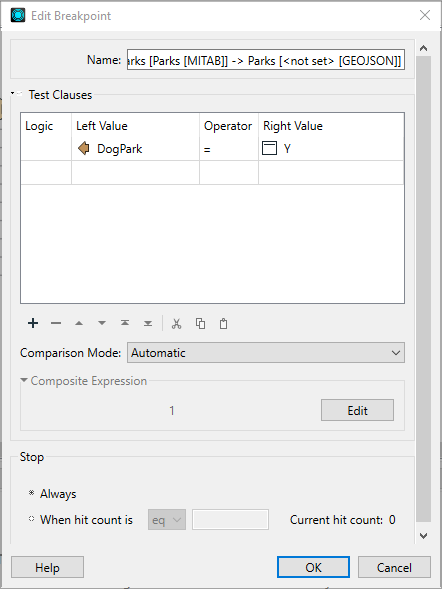
Task: Open the eq hit count operator dropdown
Action: (167, 520)
